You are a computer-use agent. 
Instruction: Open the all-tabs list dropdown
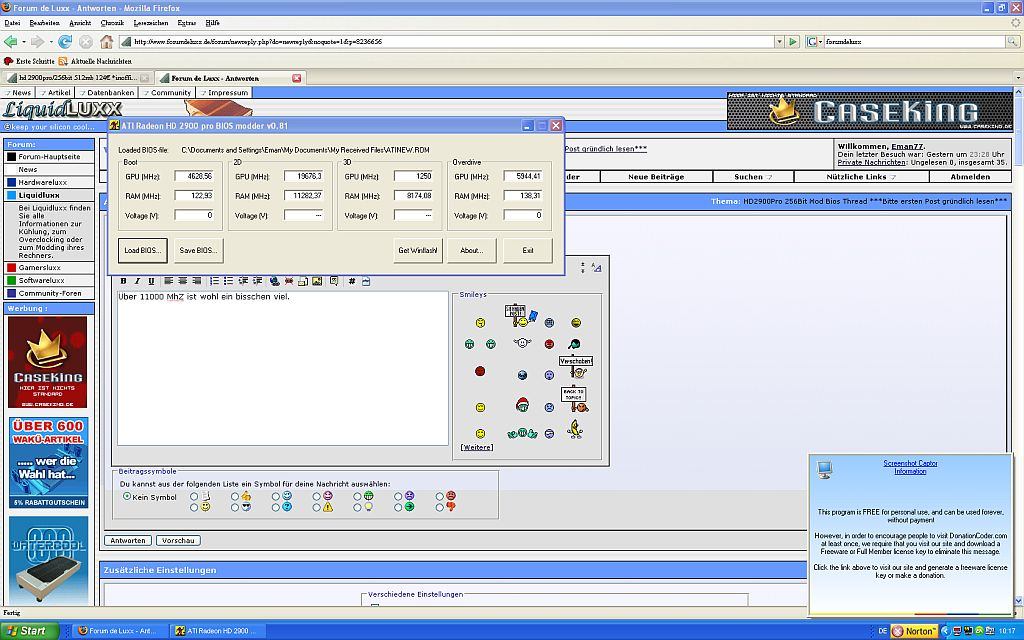[1018, 78]
